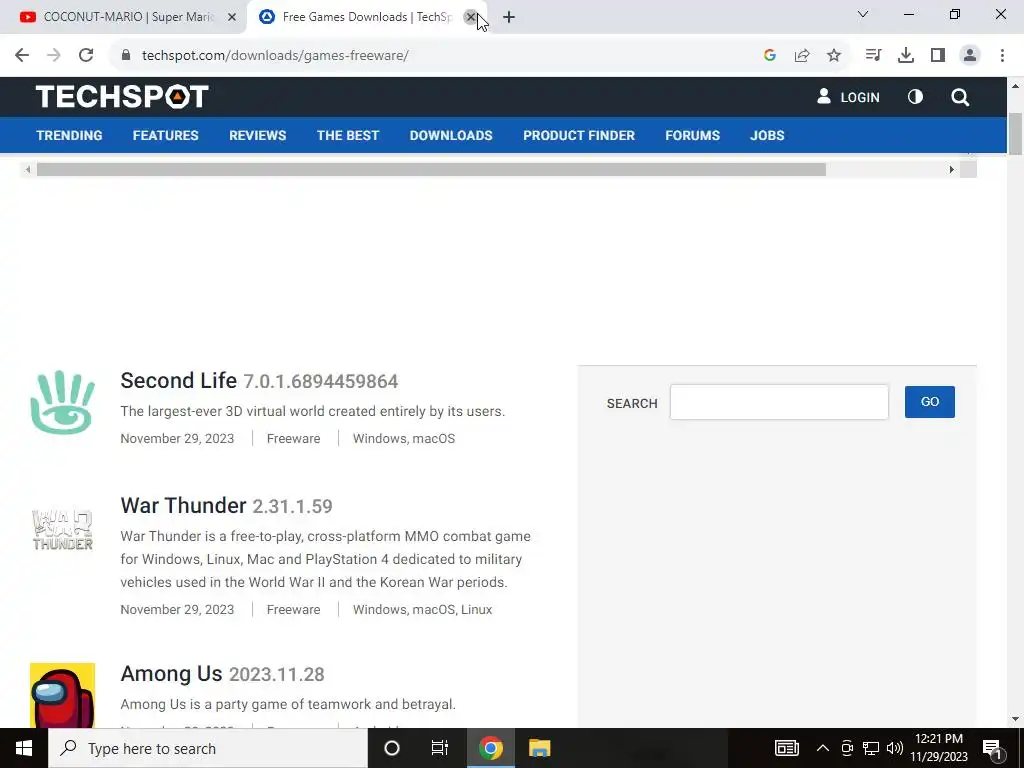This screenshot has height=768, width=1024.
Task: Open TechSpot site search magnifier
Action: 960,97
